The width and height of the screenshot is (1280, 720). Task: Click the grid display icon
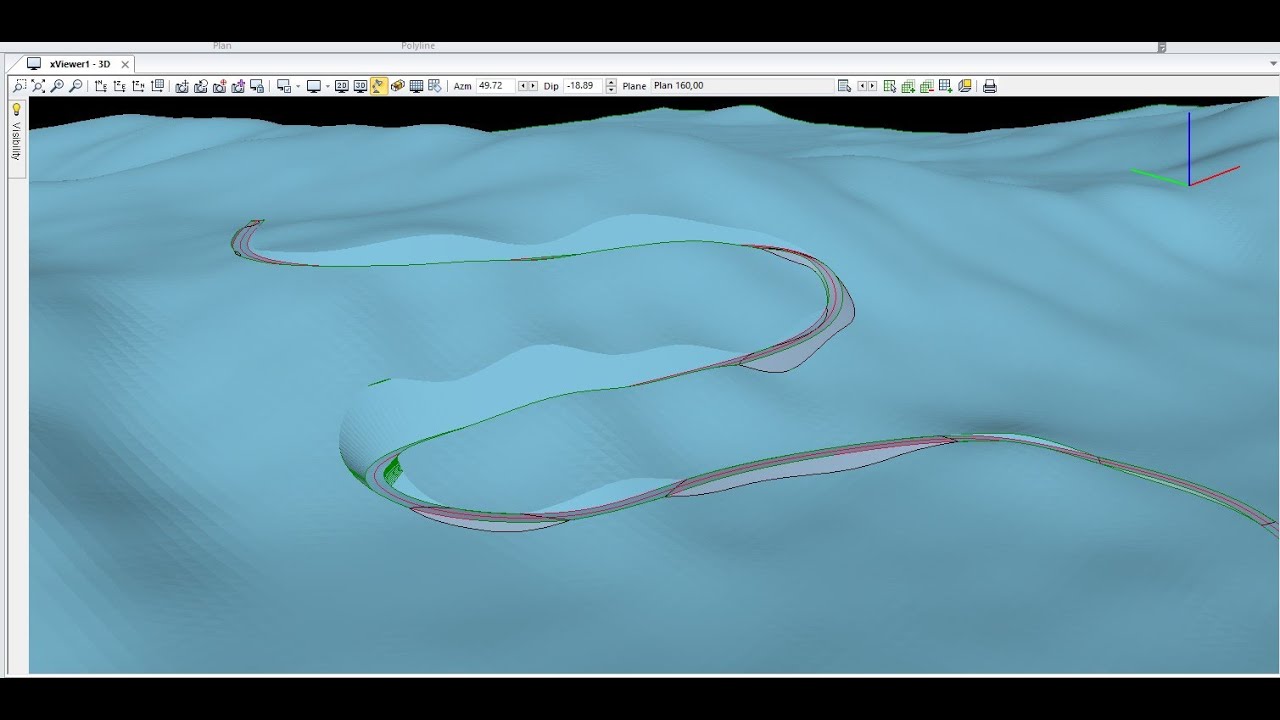pyautogui.click(x=416, y=86)
